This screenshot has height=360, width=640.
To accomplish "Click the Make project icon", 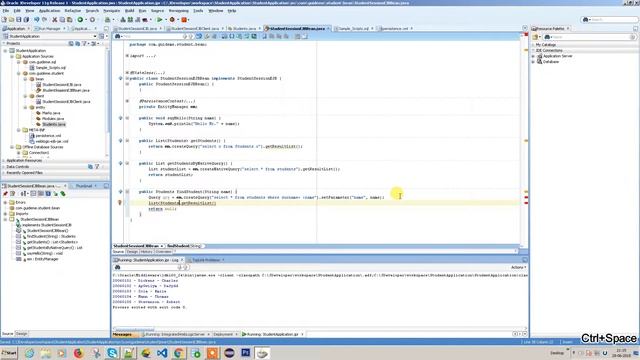I will tap(123, 20).
